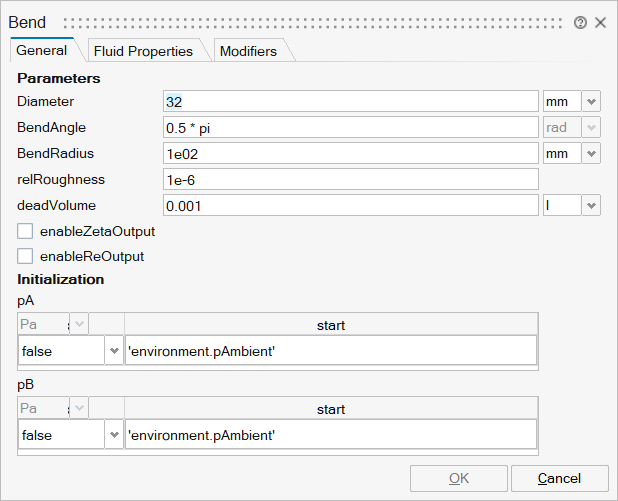Click the BendRadius value field
This screenshot has height=501, width=618.
point(350,153)
